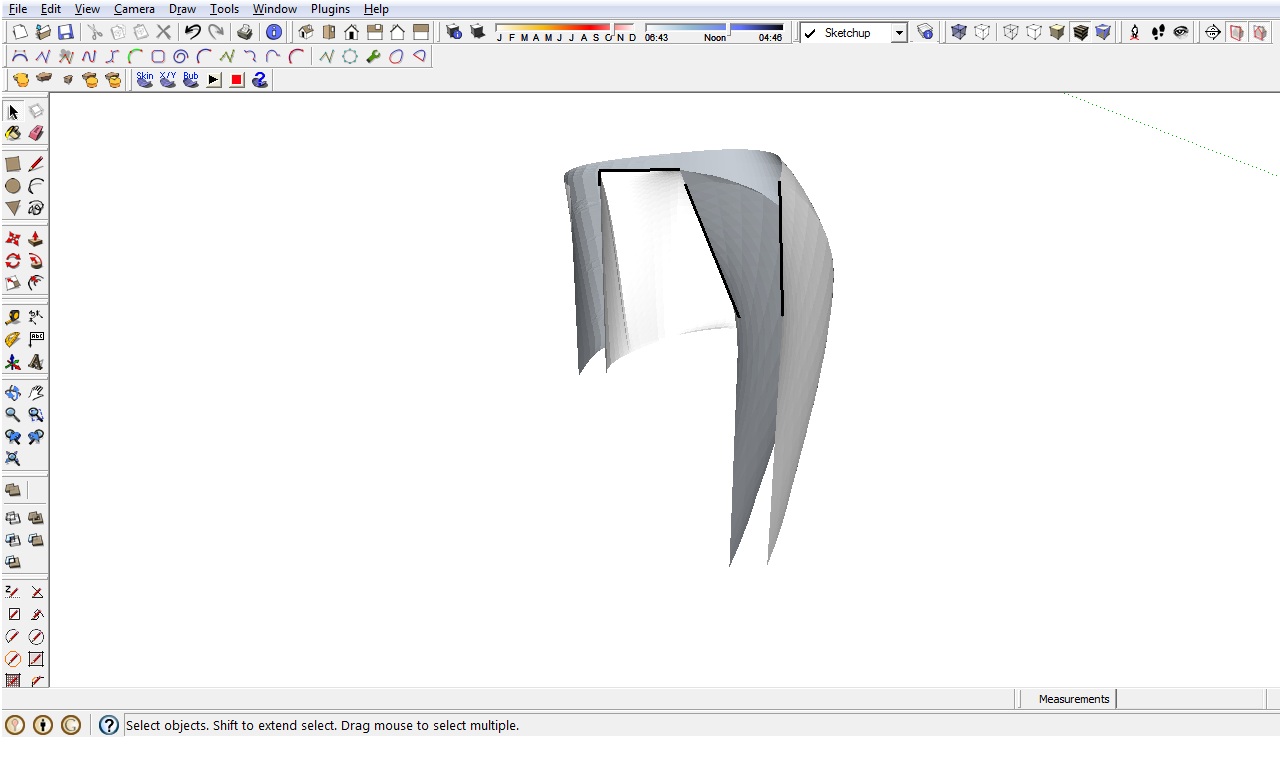
Task: Switch to Front house view
Action: click(x=351, y=32)
